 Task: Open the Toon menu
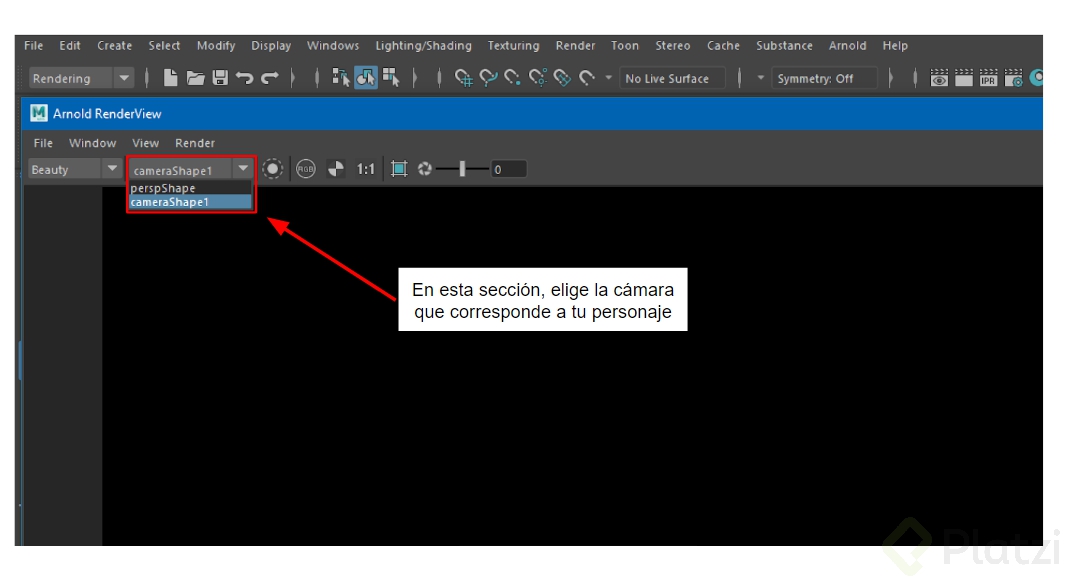point(624,46)
